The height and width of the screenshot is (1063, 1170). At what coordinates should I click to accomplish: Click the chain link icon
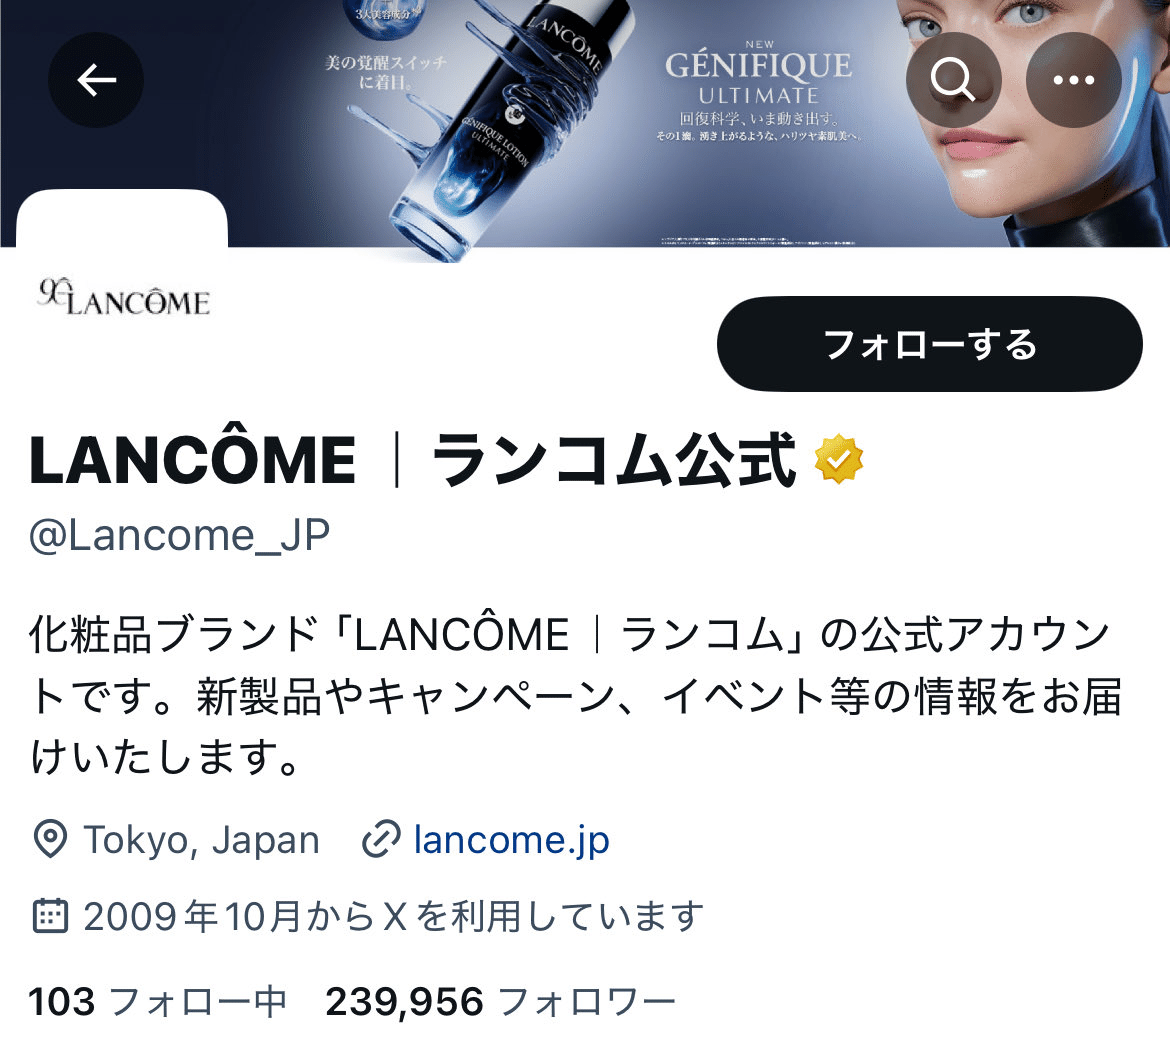(x=381, y=840)
